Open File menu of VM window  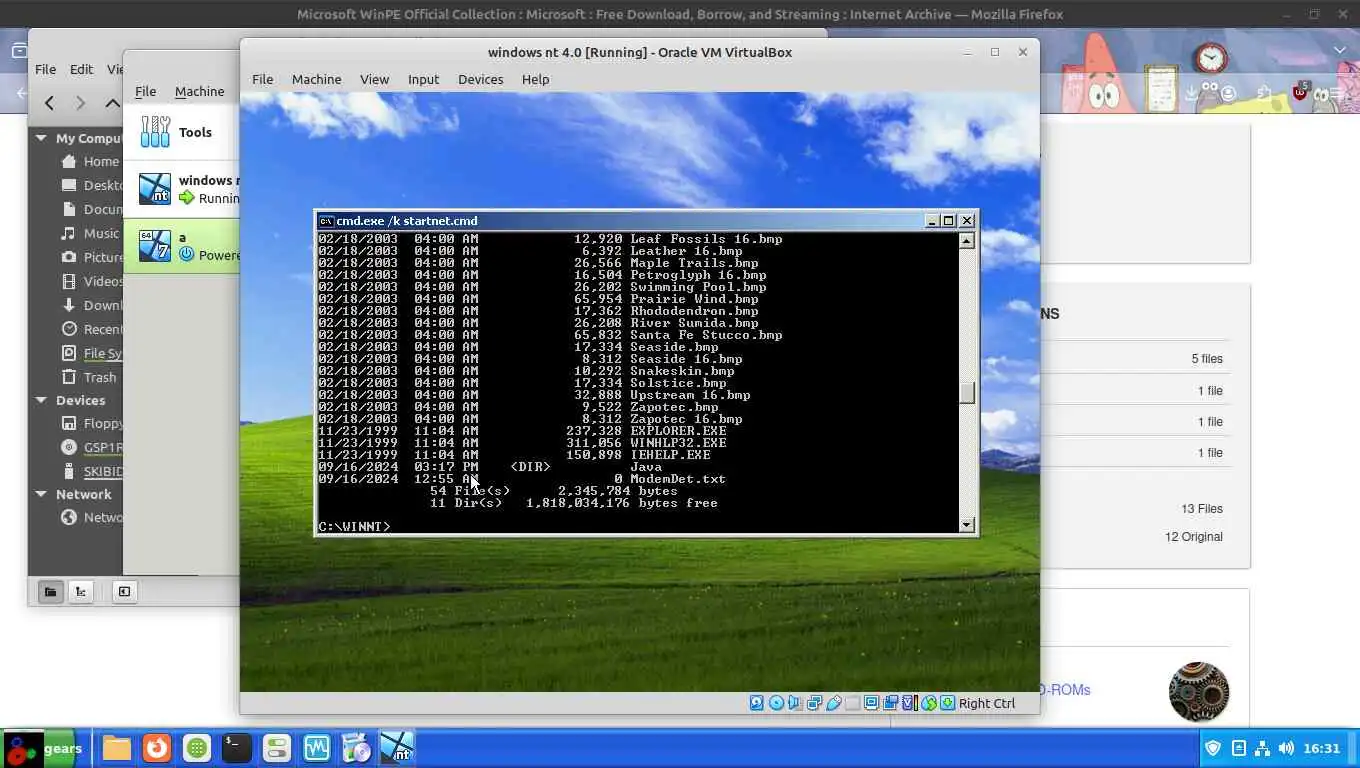pyautogui.click(x=262, y=79)
